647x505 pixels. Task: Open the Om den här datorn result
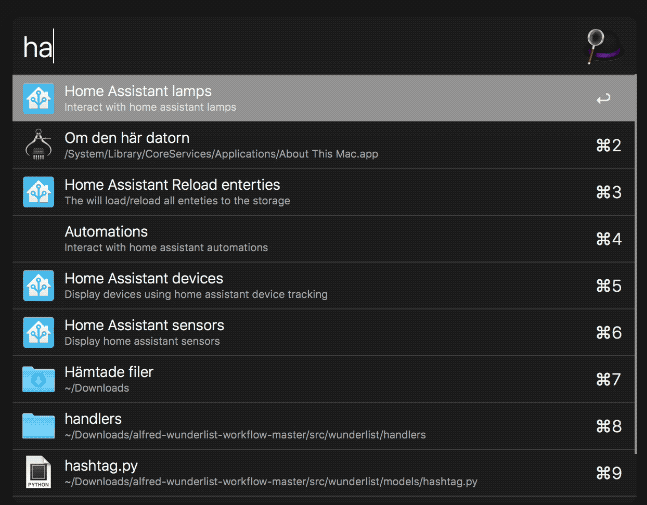pos(300,146)
